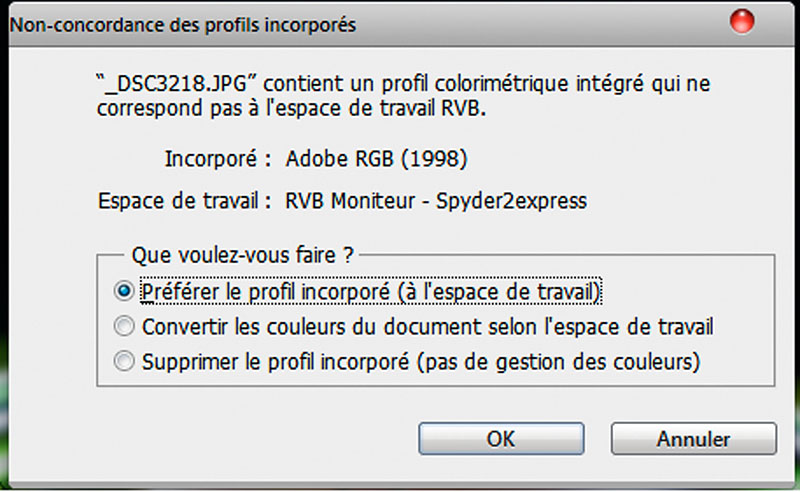Click the 'Adobe RGB (1998)' profile value
Viewport: 800px width, 492px height.
376,159
